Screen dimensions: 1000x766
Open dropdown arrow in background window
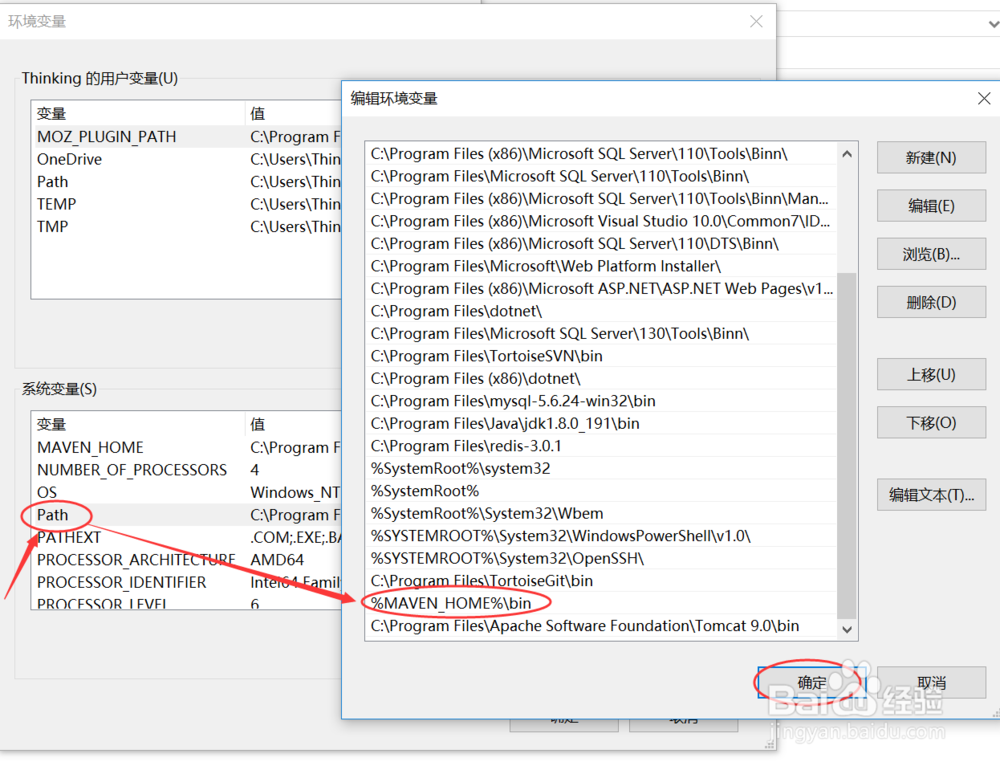pyautogui.click(x=993, y=24)
